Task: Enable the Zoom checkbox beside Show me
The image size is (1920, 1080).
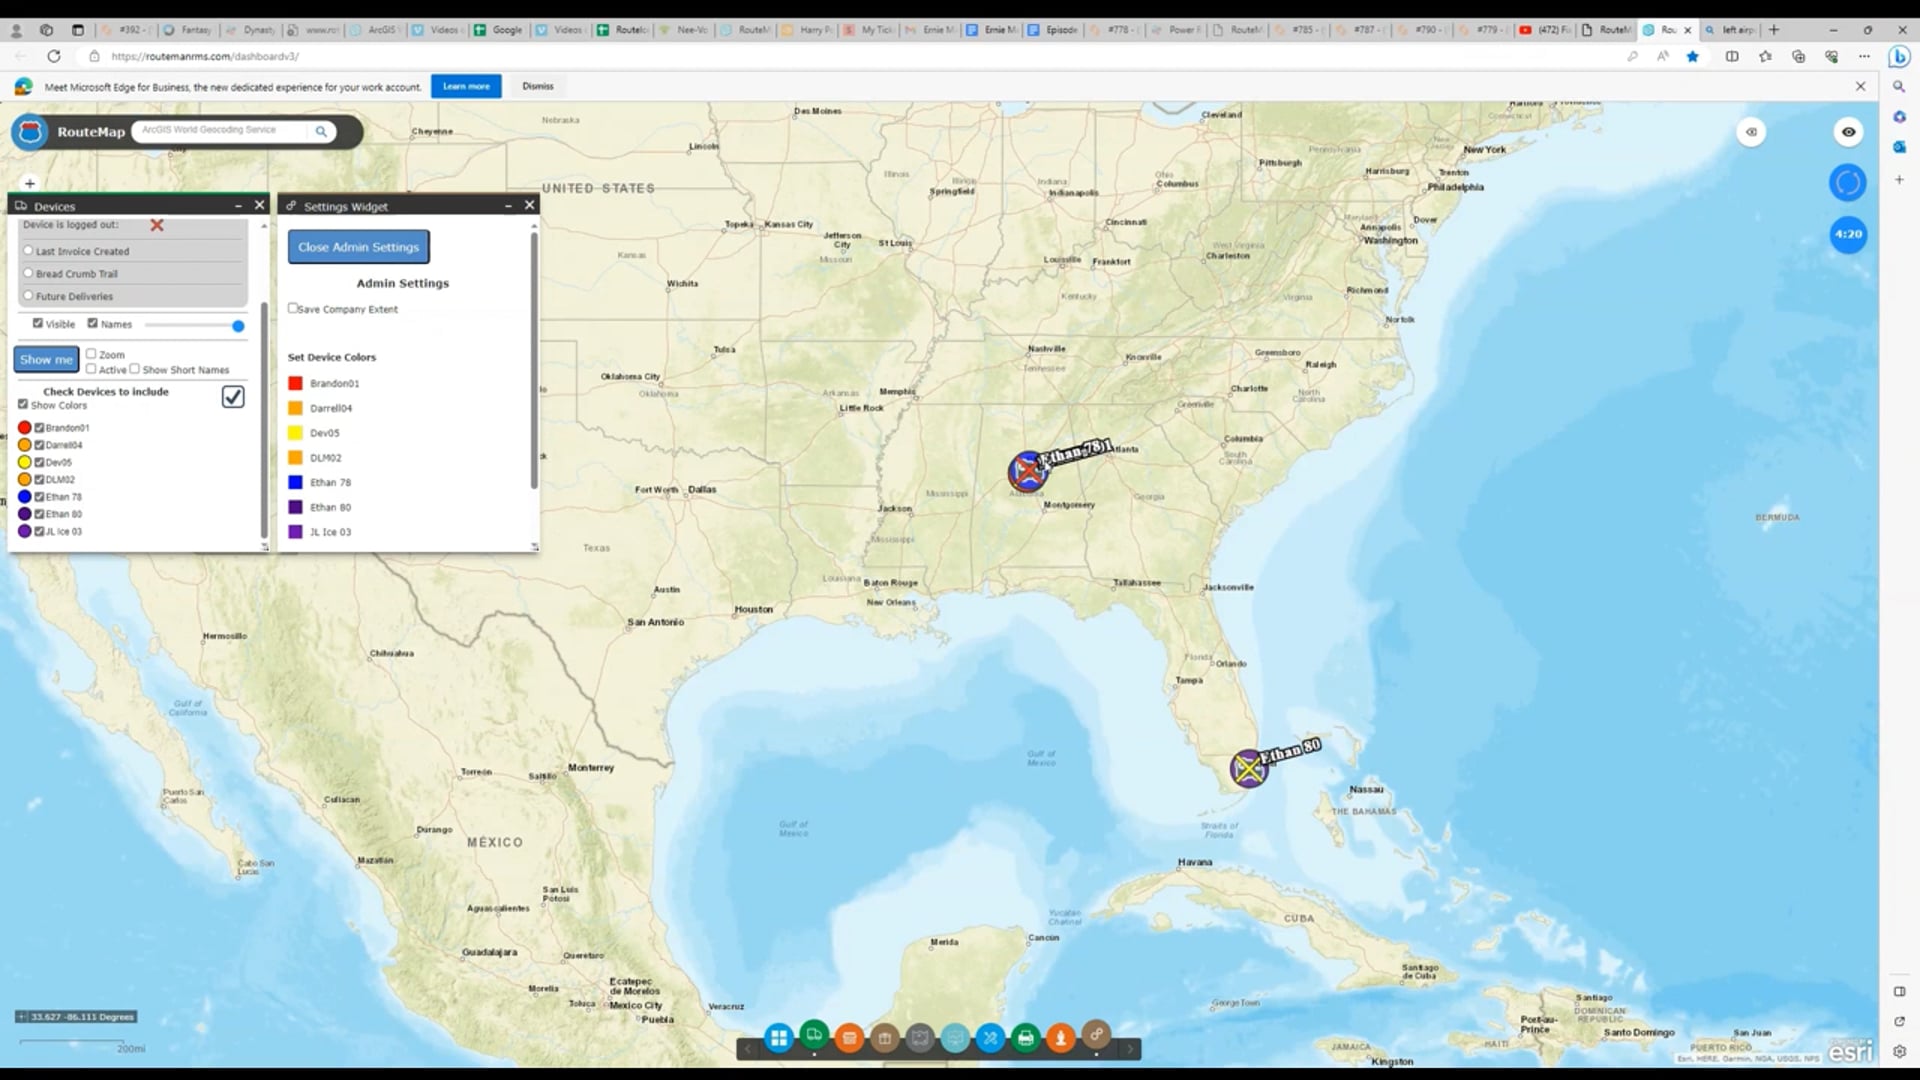Action: (x=91, y=354)
